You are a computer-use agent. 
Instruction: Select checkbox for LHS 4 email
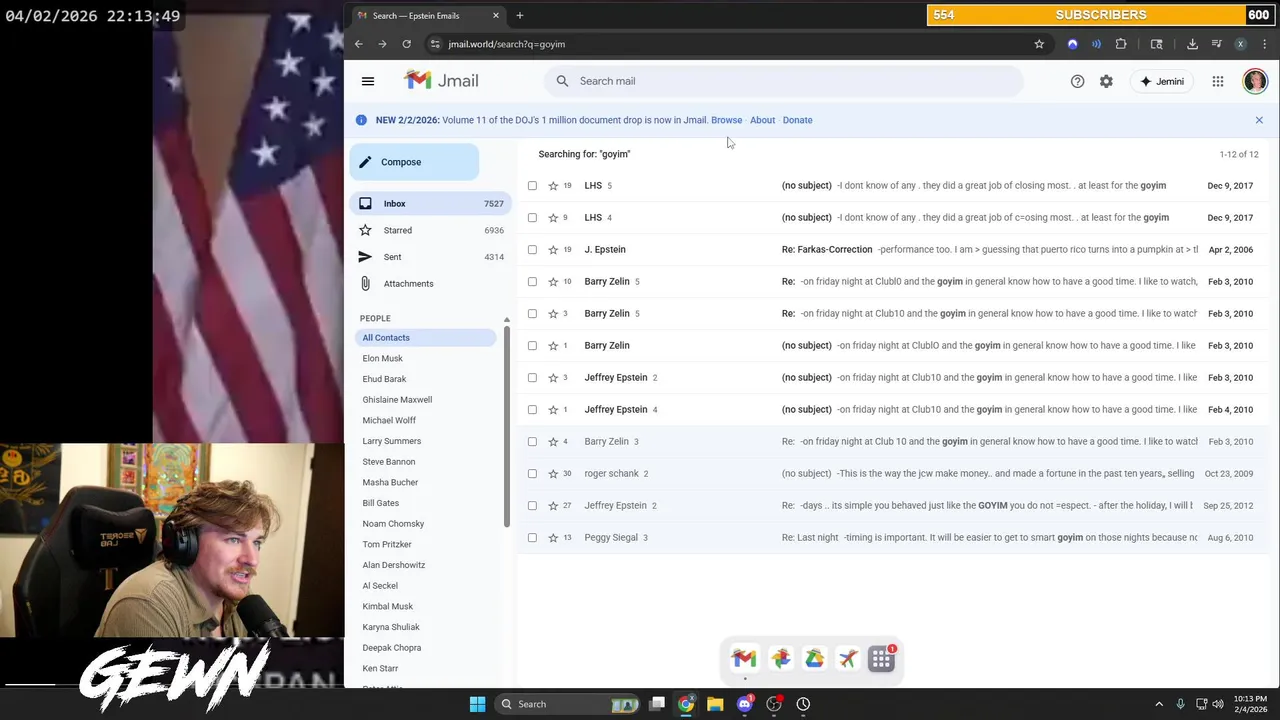[x=532, y=218]
